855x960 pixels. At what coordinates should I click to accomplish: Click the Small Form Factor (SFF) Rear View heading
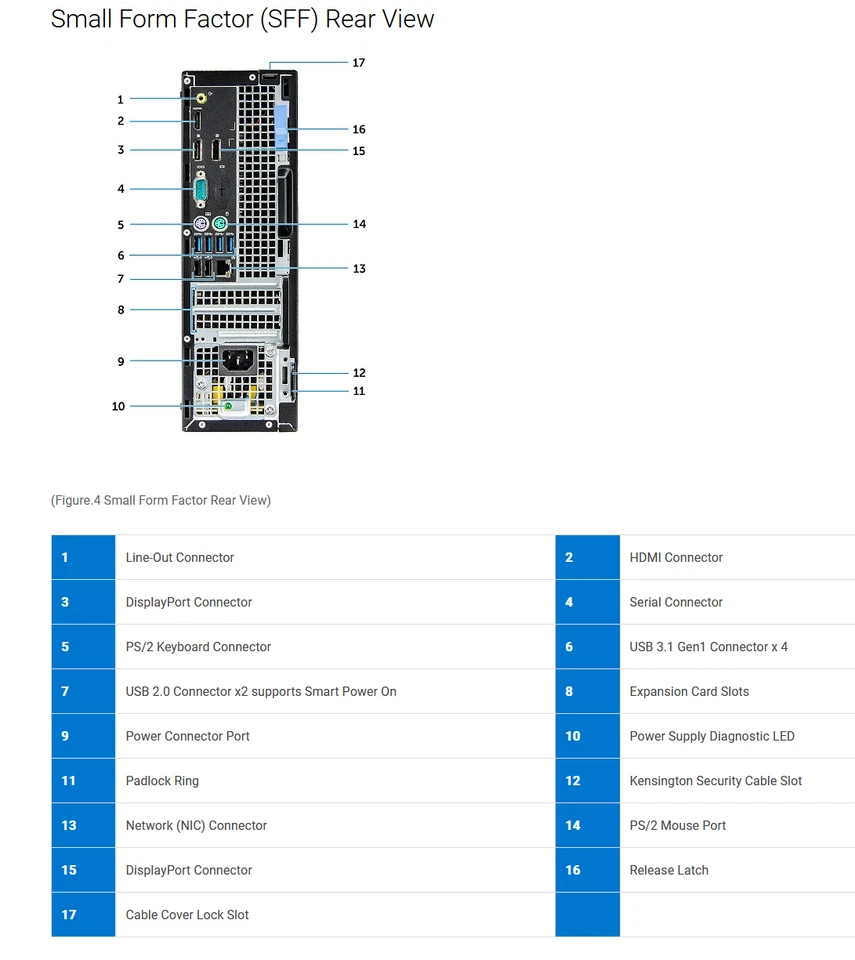[242, 19]
